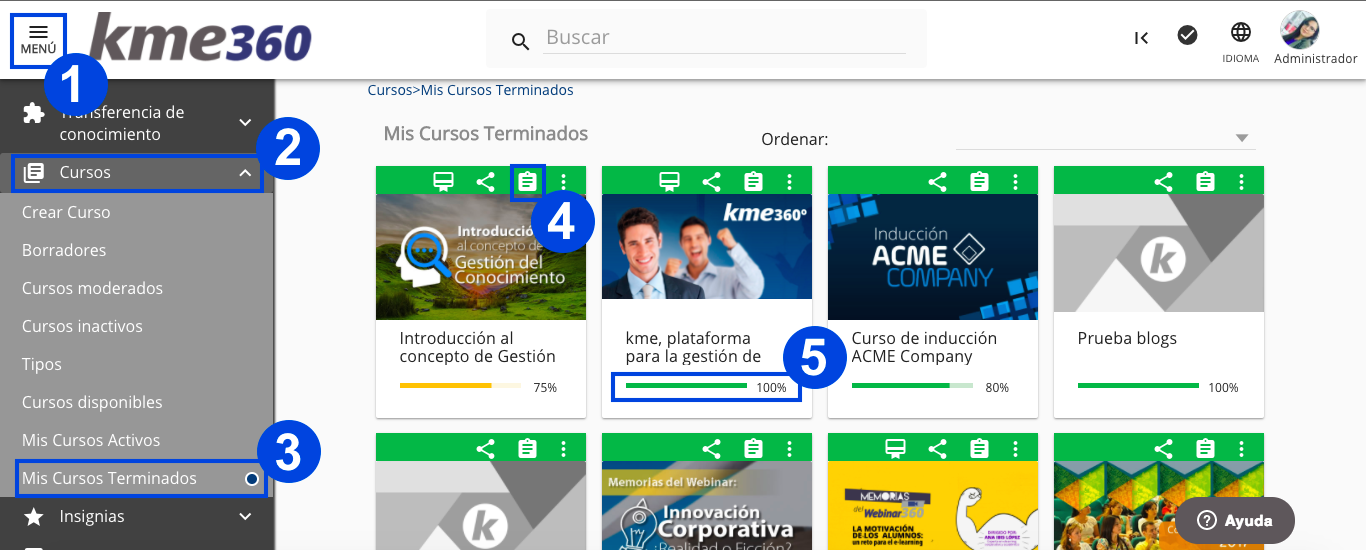
Task: Click 100% progress bar on Prueba blogs
Action: (x=1138, y=385)
